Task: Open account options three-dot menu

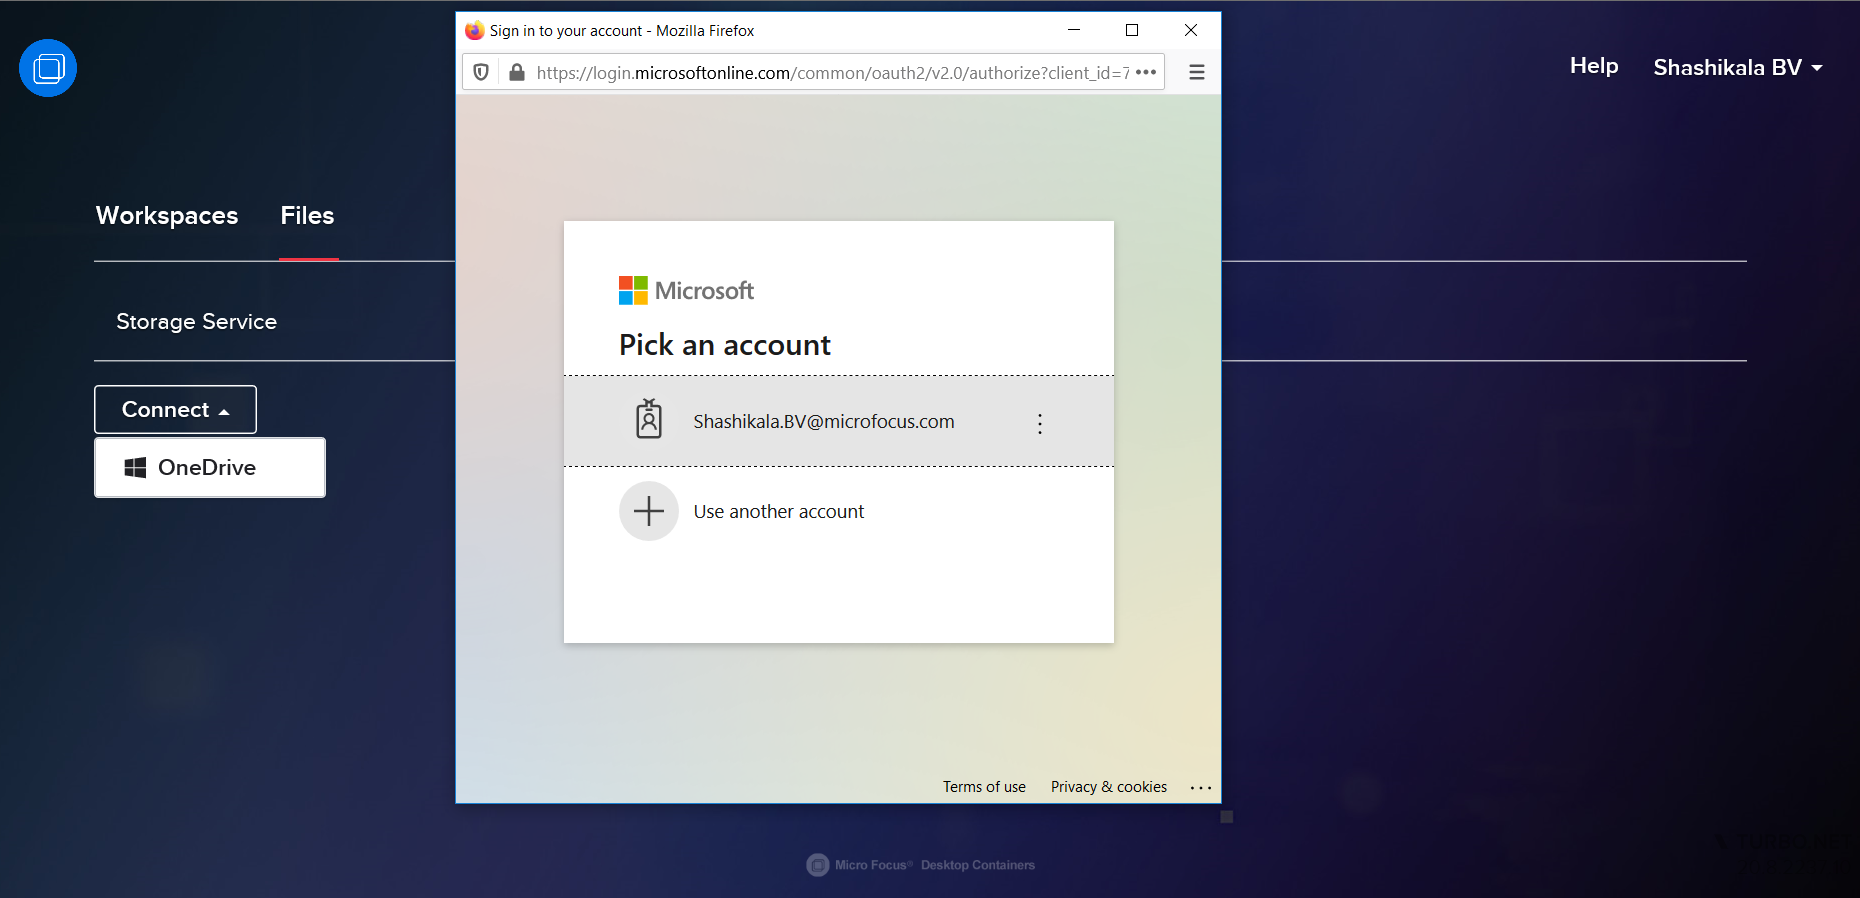Action: (x=1040, y=423)
